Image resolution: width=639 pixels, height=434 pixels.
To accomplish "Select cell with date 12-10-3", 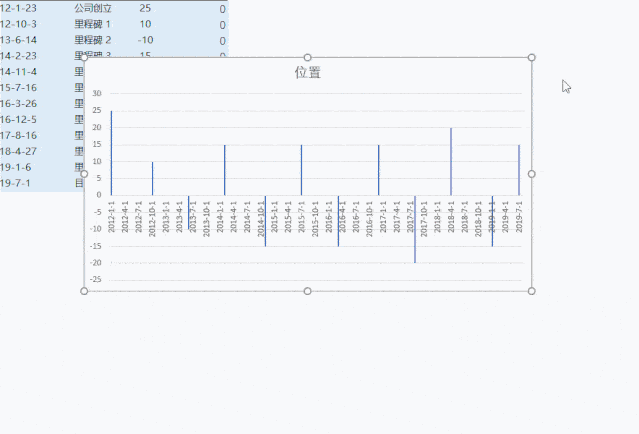I will click(18, 24).
